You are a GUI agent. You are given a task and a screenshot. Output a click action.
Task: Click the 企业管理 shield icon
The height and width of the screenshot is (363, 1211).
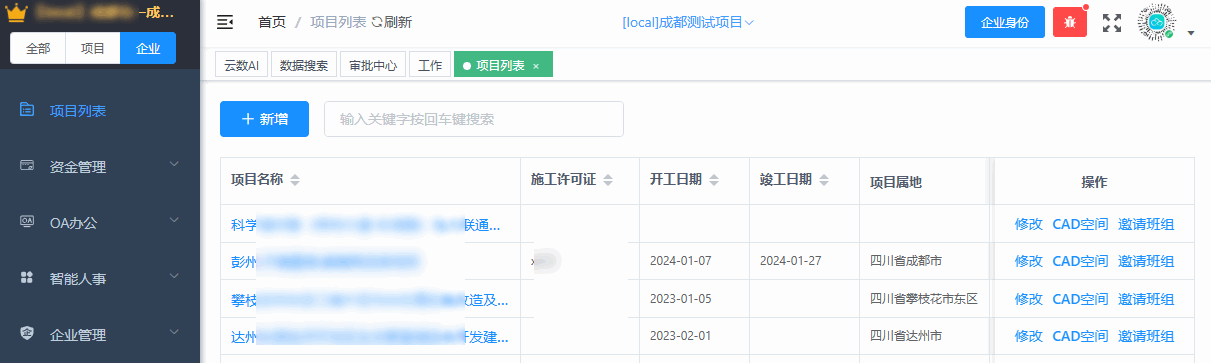(x=27, y=334)
